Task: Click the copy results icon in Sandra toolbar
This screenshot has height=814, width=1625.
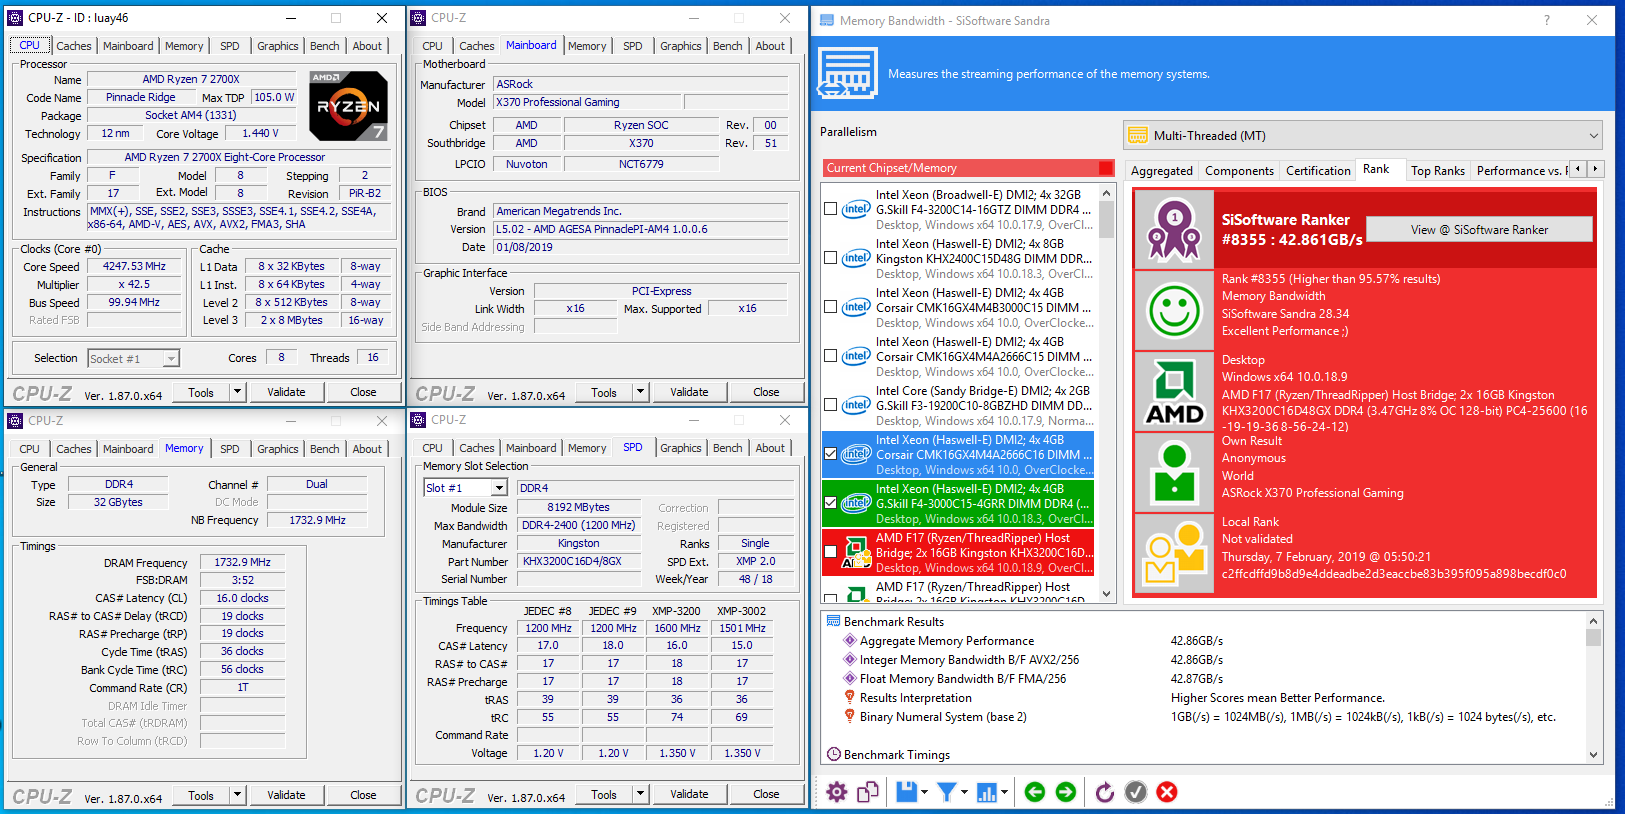Action: [868, 792]
